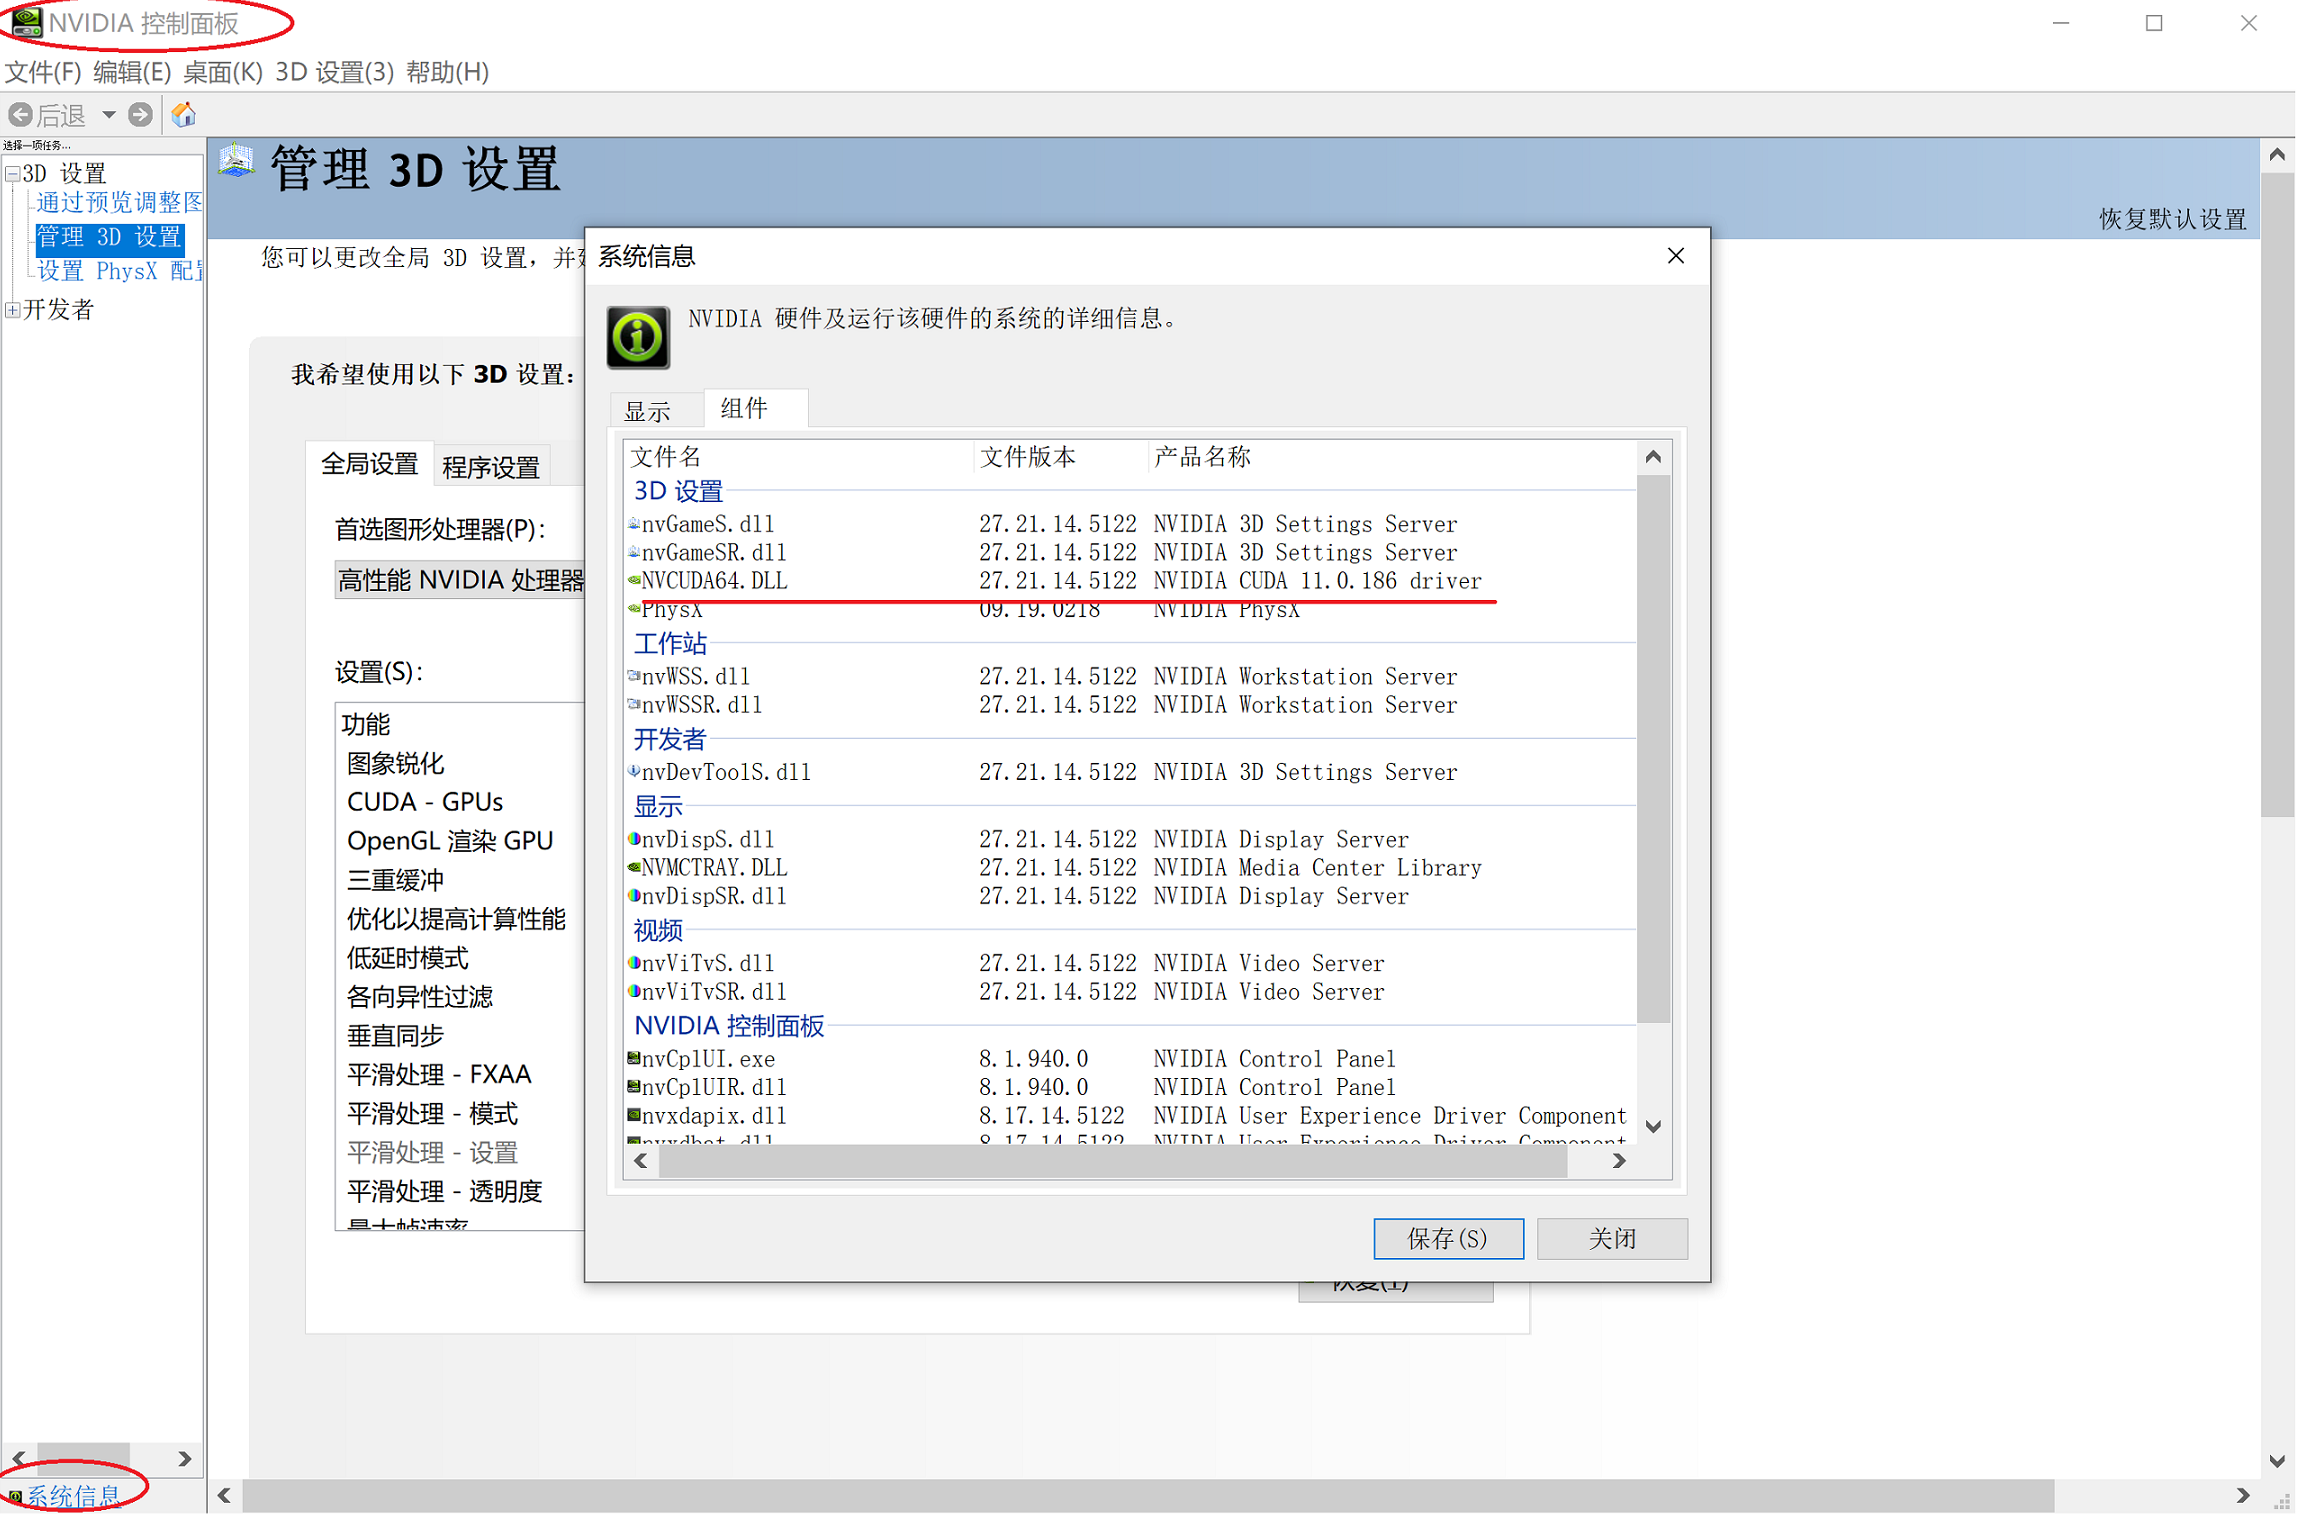Select NVMCTRAY.DLL row
The width and height of the screenshot is (2297, 1523).
click(1130, 868)
